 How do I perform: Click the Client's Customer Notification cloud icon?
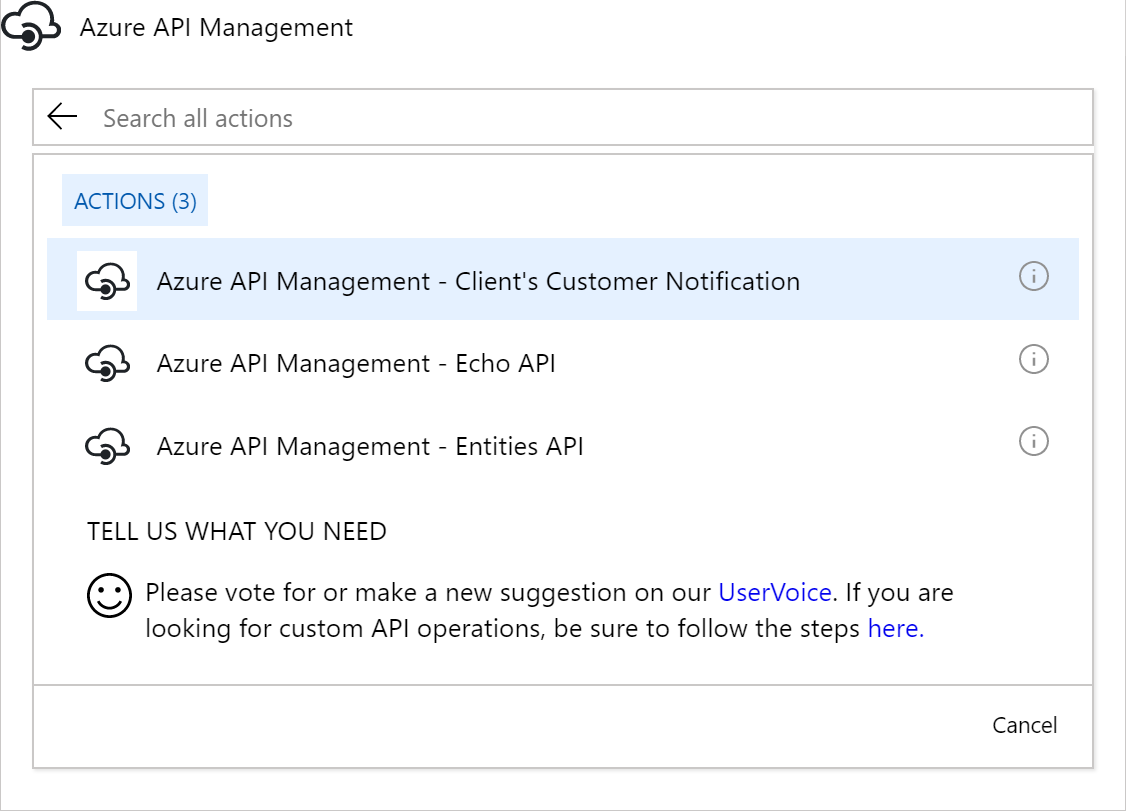[107, 281]
